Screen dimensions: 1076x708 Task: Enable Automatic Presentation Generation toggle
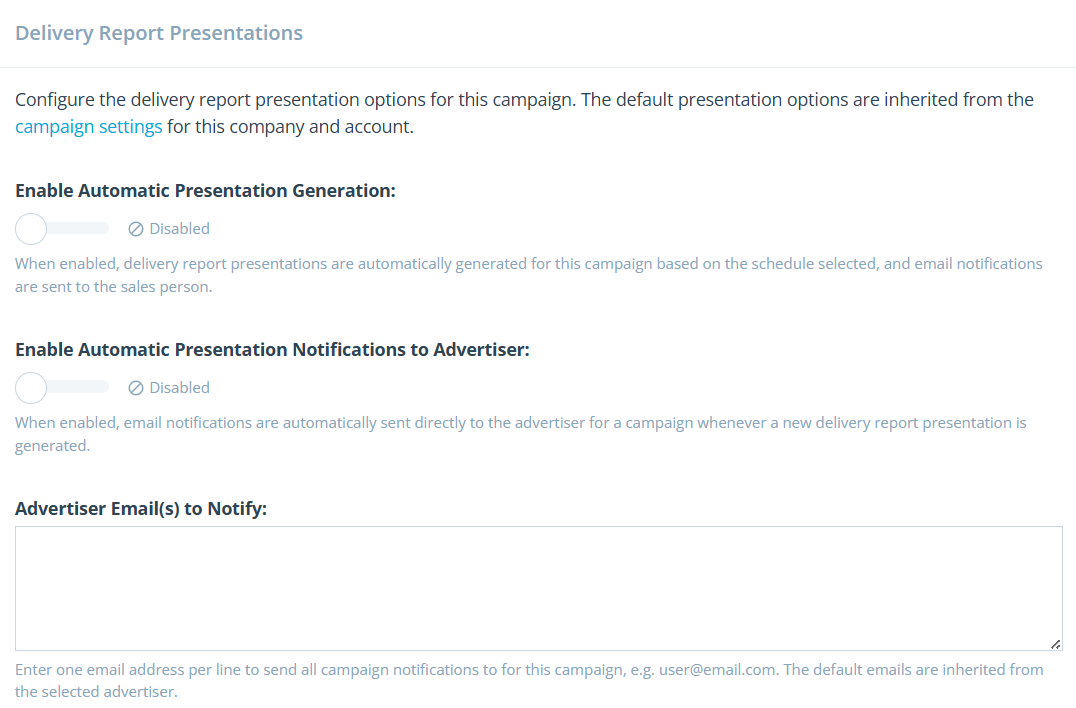(x=32, y=229)
